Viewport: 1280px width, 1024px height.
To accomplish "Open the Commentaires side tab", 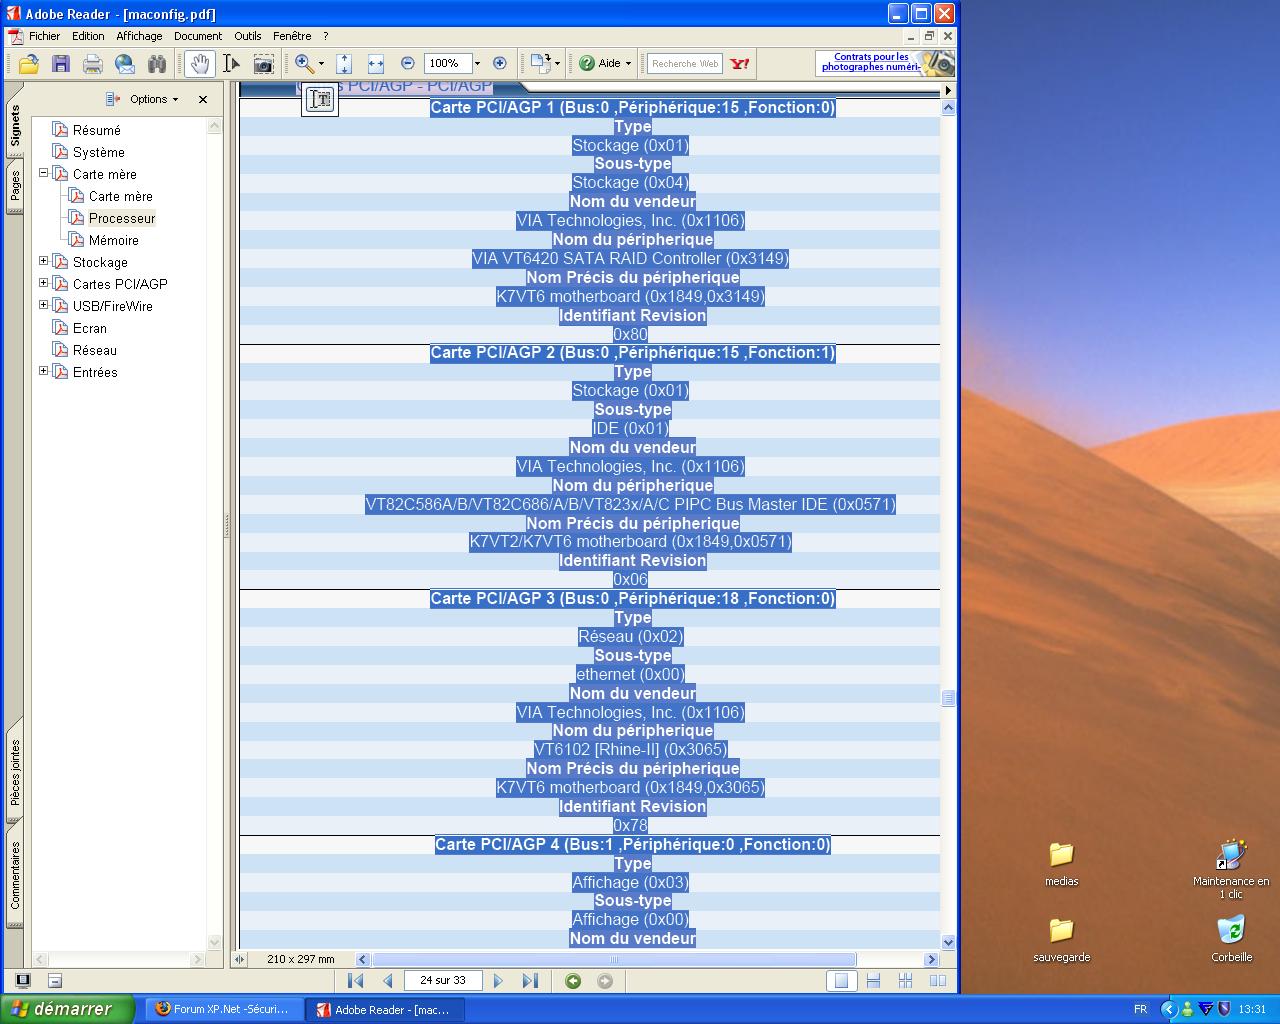I will [15, 875].
